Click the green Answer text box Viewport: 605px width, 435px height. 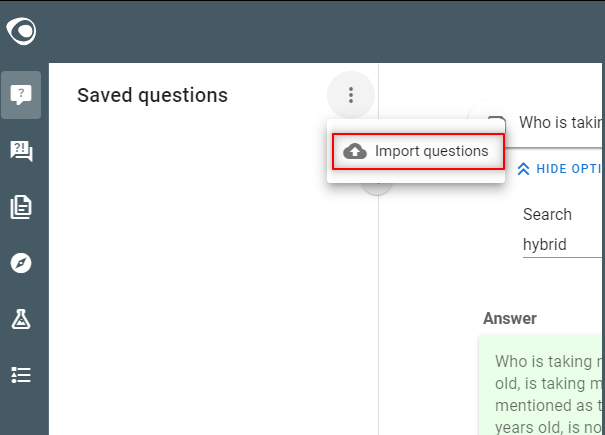pos(541,385)
